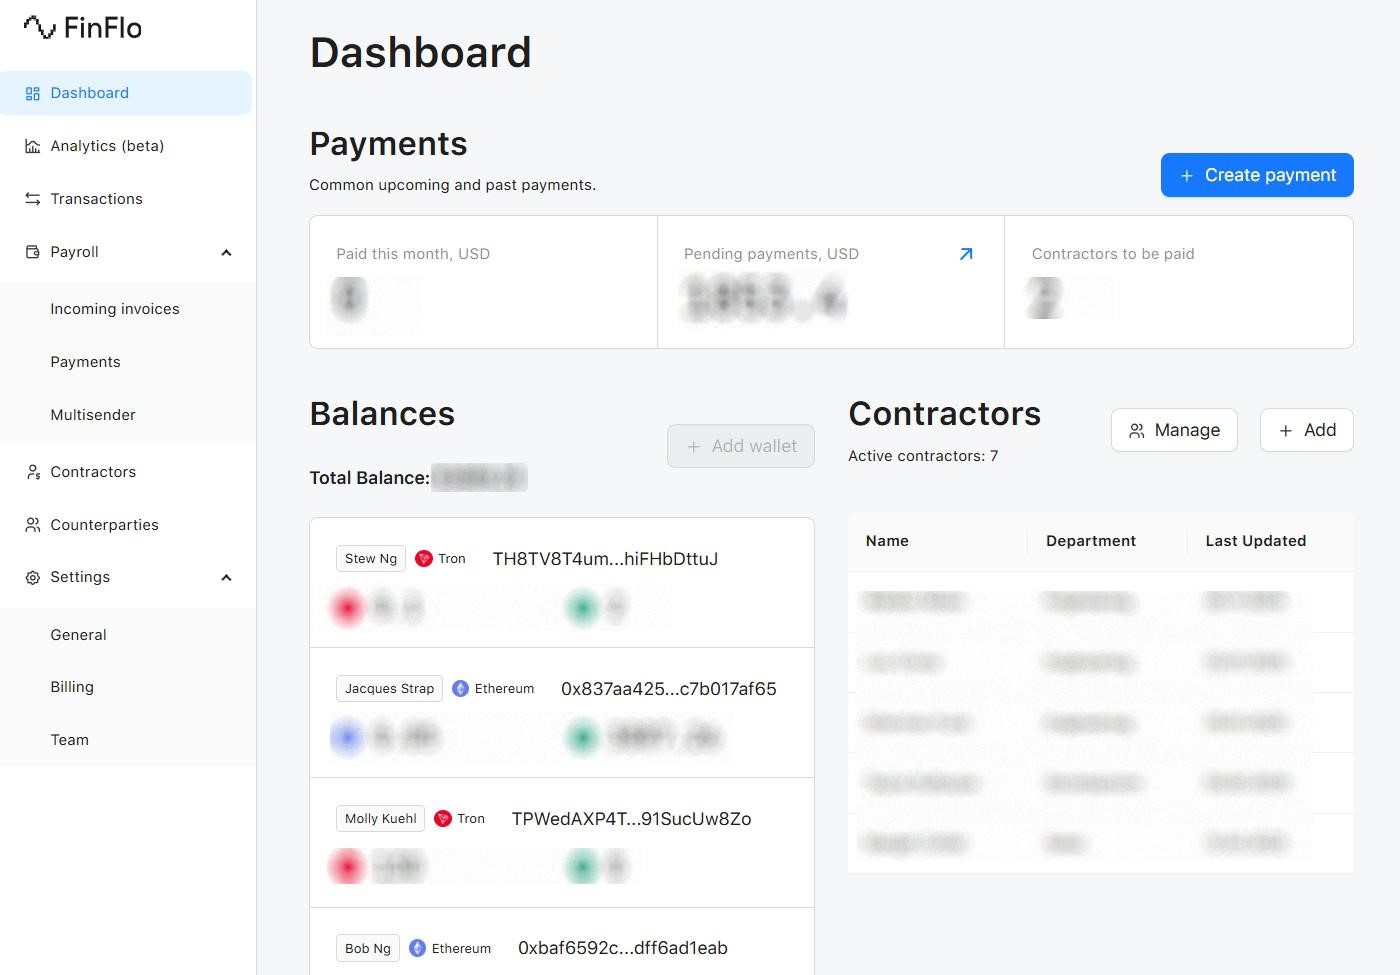The image size is (1400, 975).
Task: Click green token icon in Molly Kuehl wallet
Action: click(582, 866)
